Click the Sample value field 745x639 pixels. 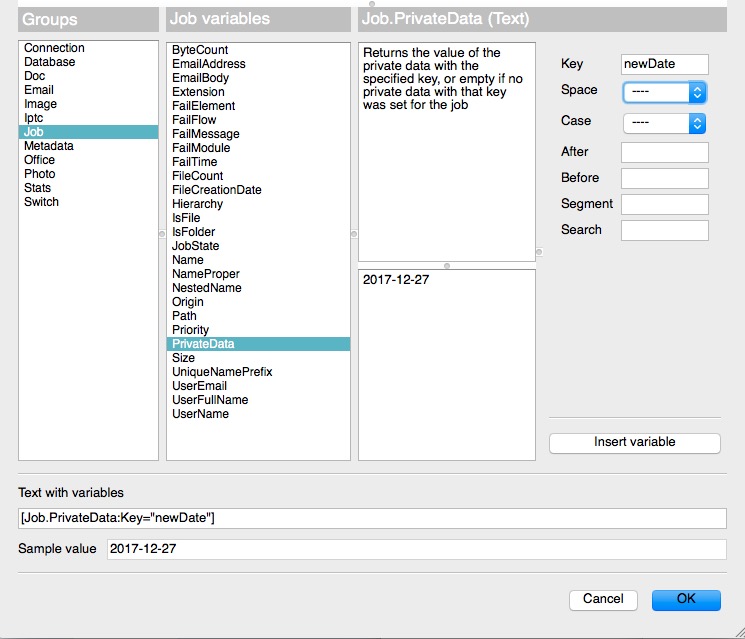click(x=417, y=549)
